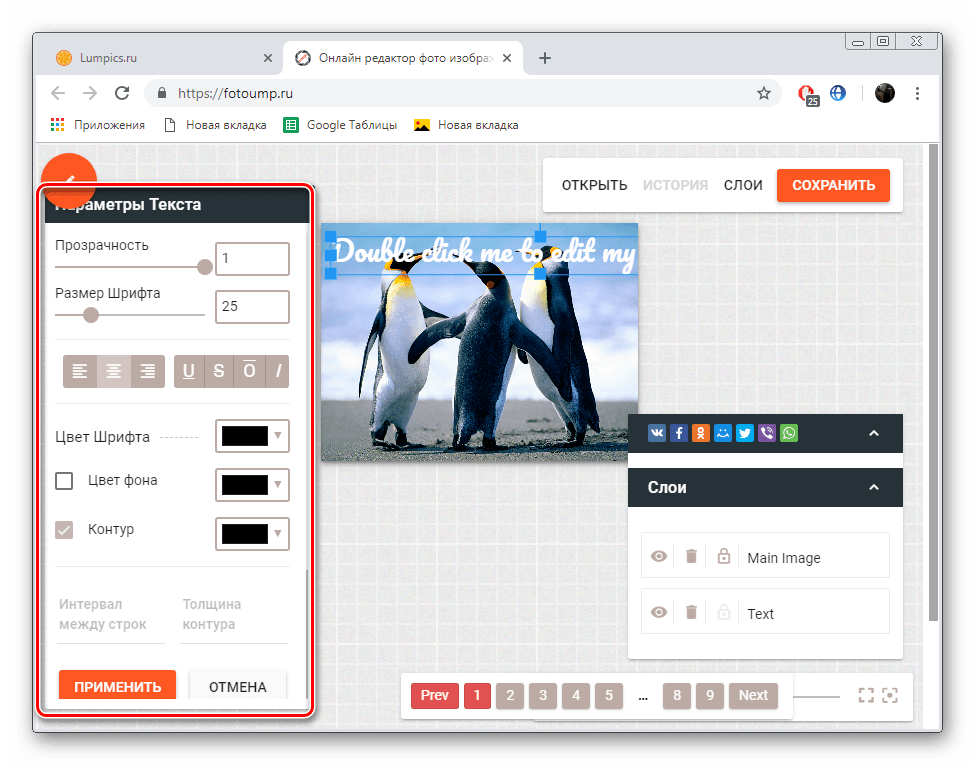Viewport: 975px width, 765px height.
Task: Share via the Twitter icon
Action: tap(745, 433)
